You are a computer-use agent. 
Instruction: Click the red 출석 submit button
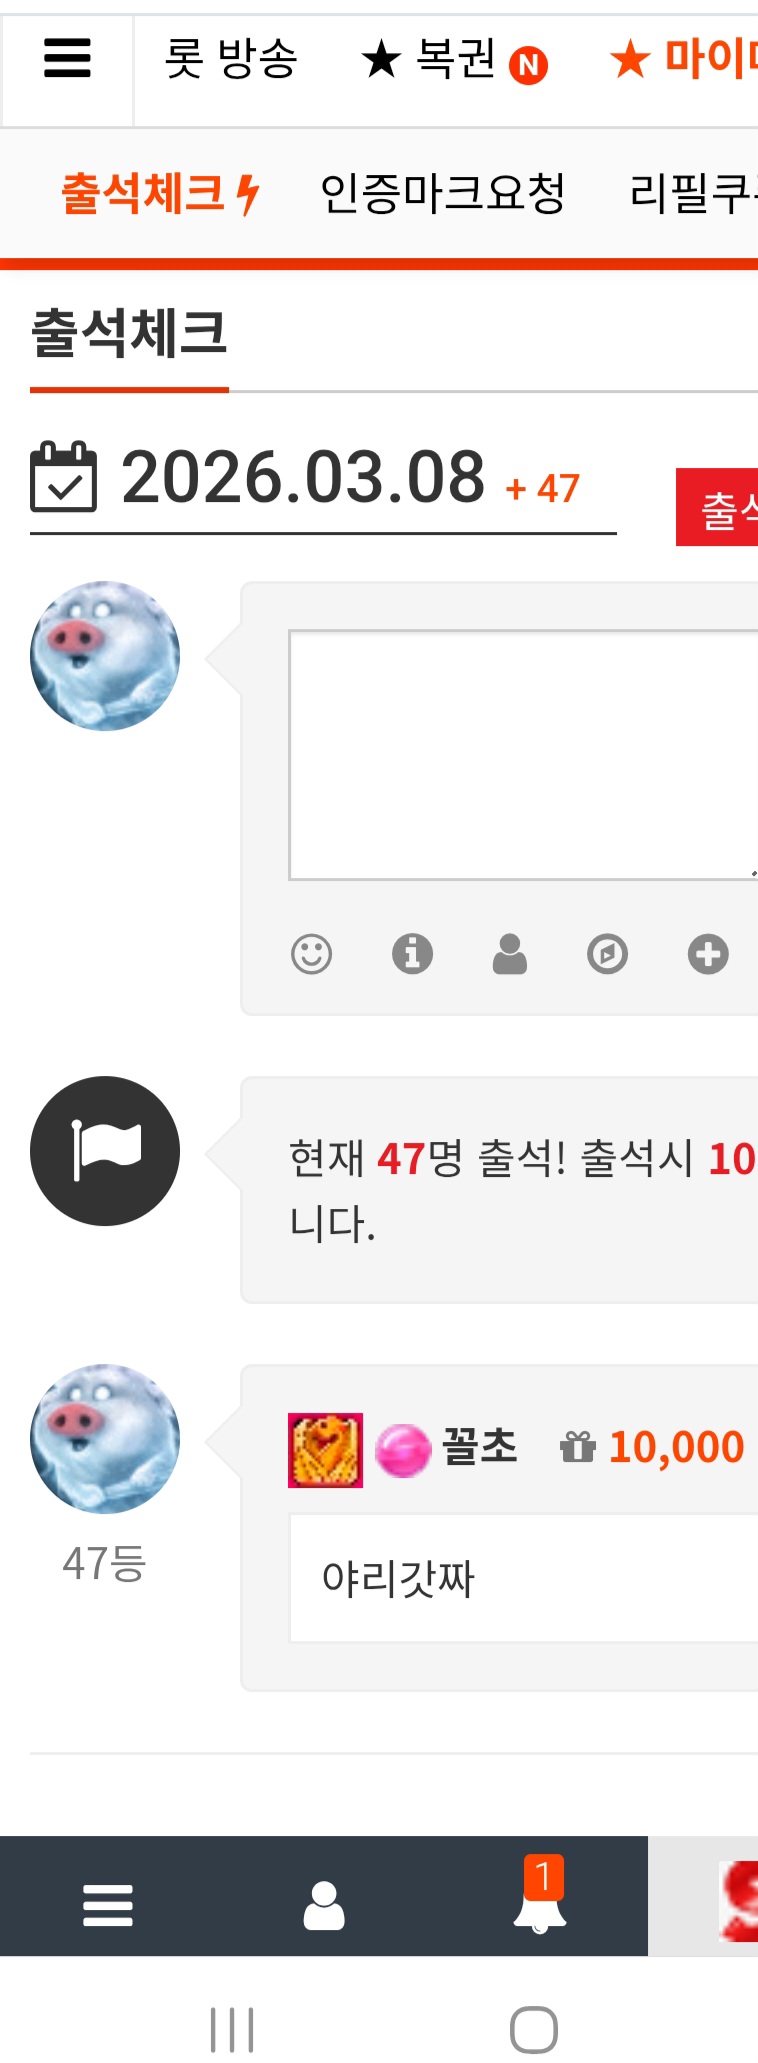pyautogui.click(x=717, y=507)
